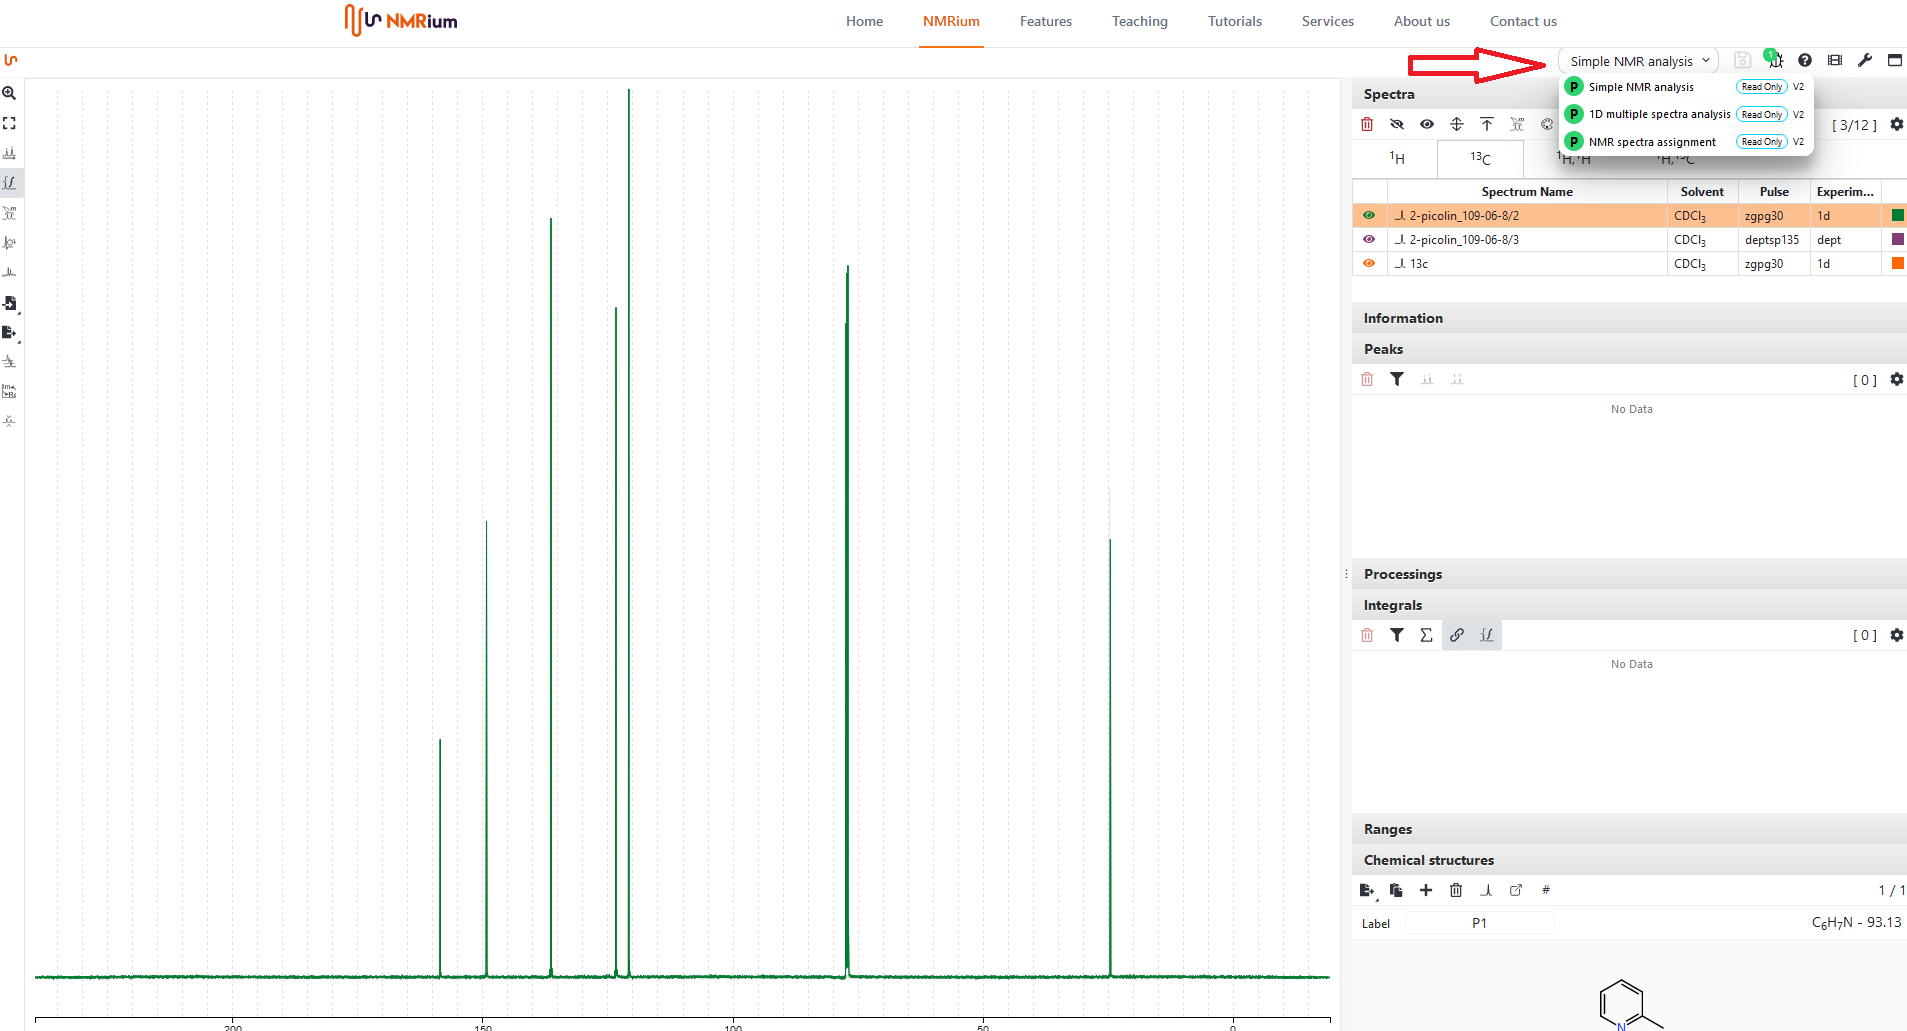Open the Tutorials menu item
The width and height of the screenshot is (1907, 1031).
pyautogui.click(x=1234, y=21)
